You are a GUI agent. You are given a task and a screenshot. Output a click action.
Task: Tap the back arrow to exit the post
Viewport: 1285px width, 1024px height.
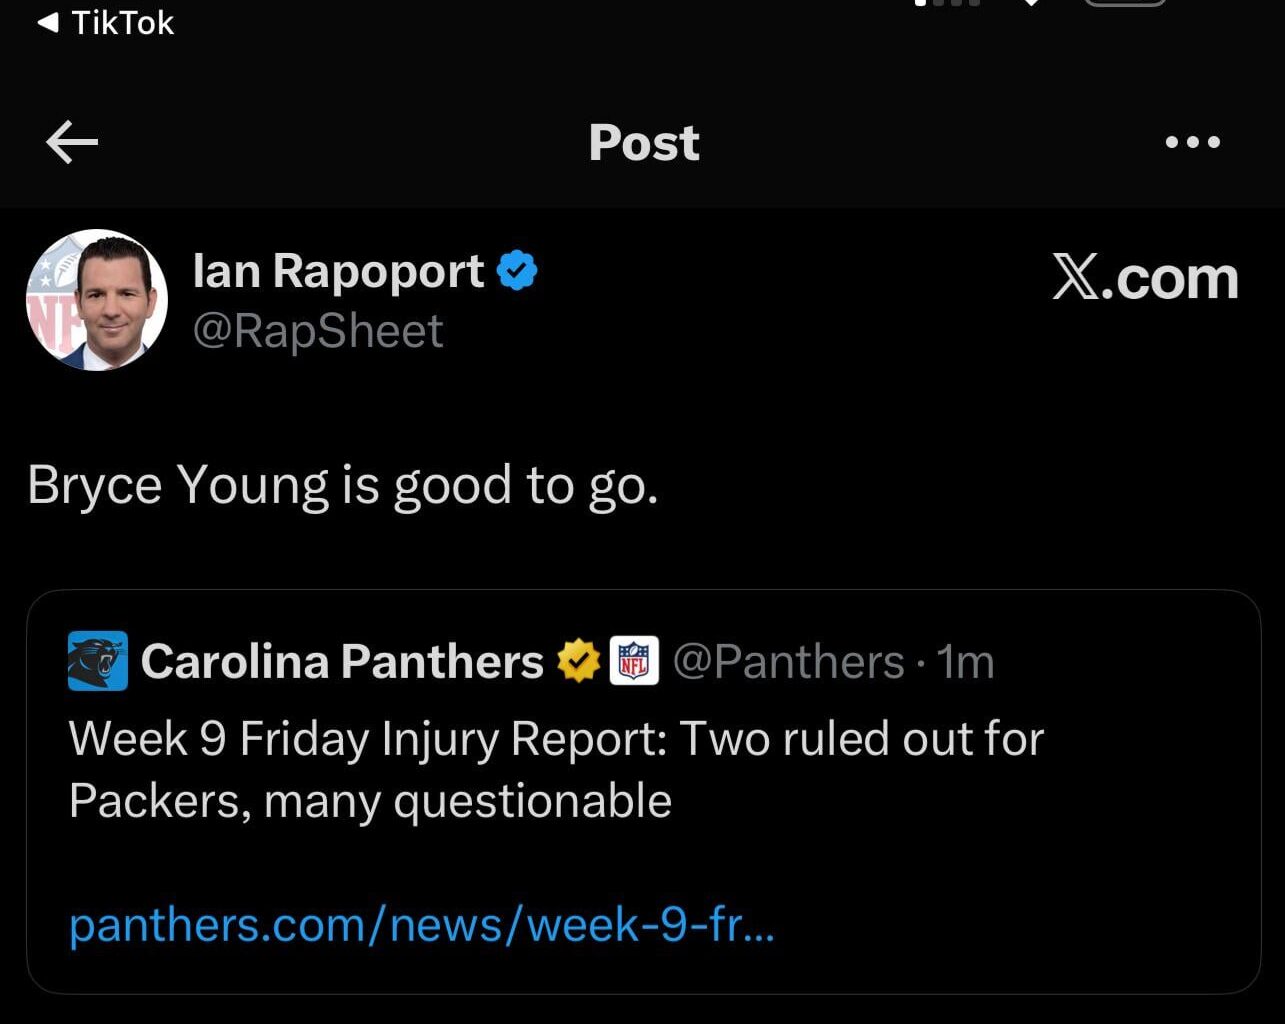pos(71,142)
